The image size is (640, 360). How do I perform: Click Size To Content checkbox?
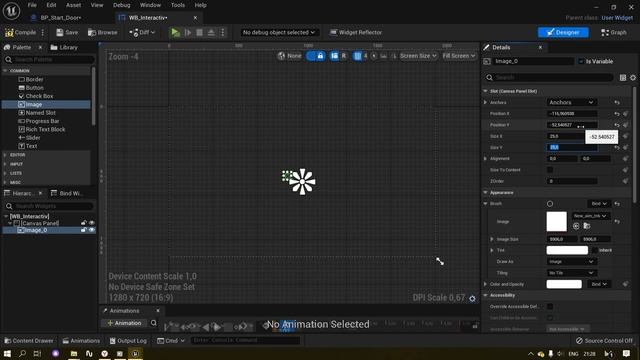click(550, 170)
